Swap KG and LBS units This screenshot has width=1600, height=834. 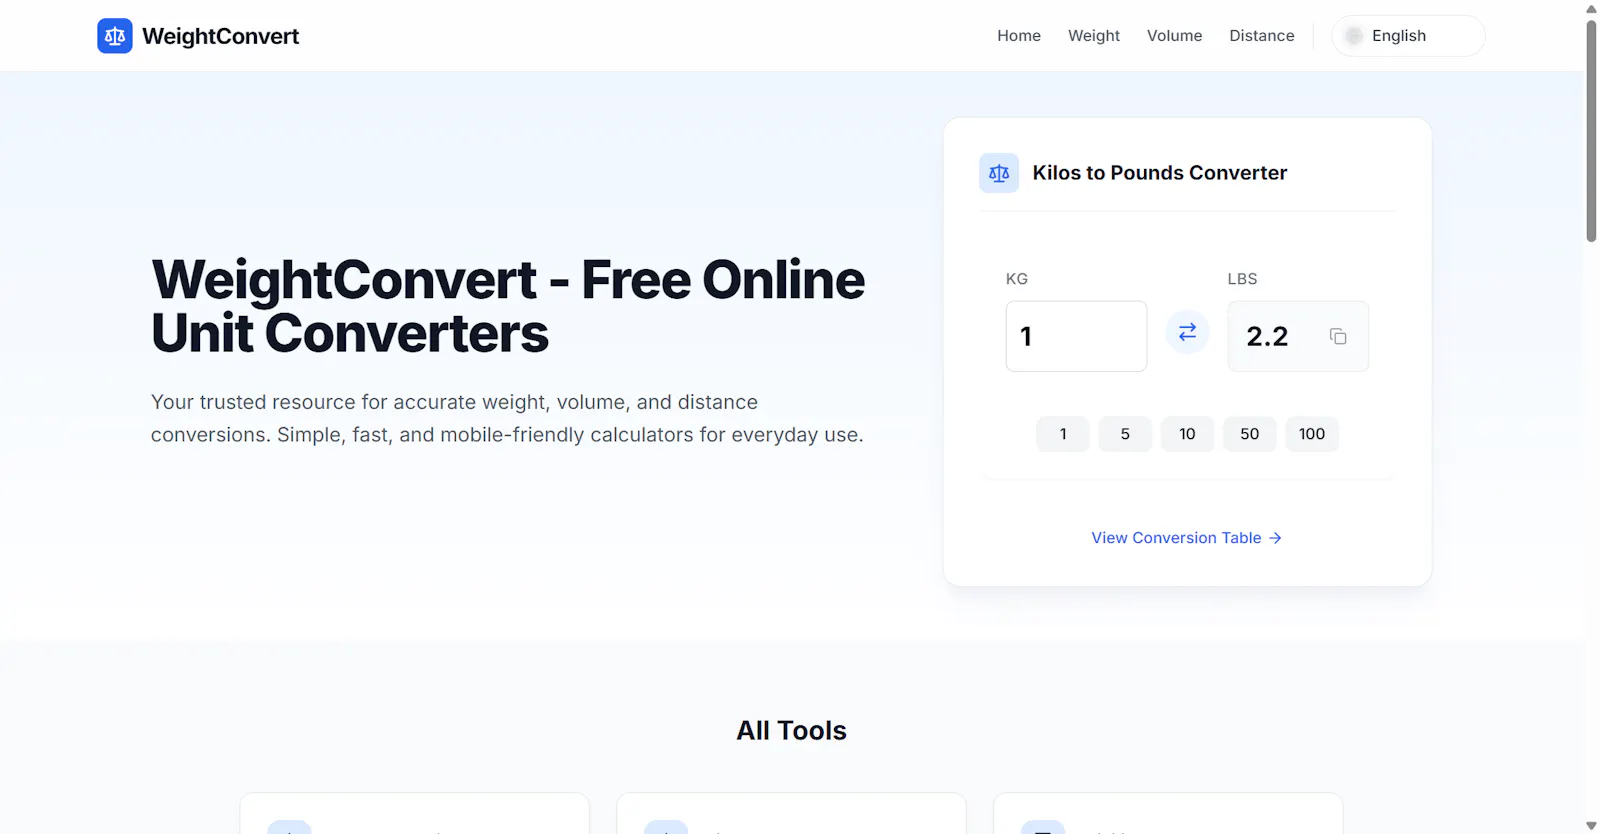[1187, 332]
